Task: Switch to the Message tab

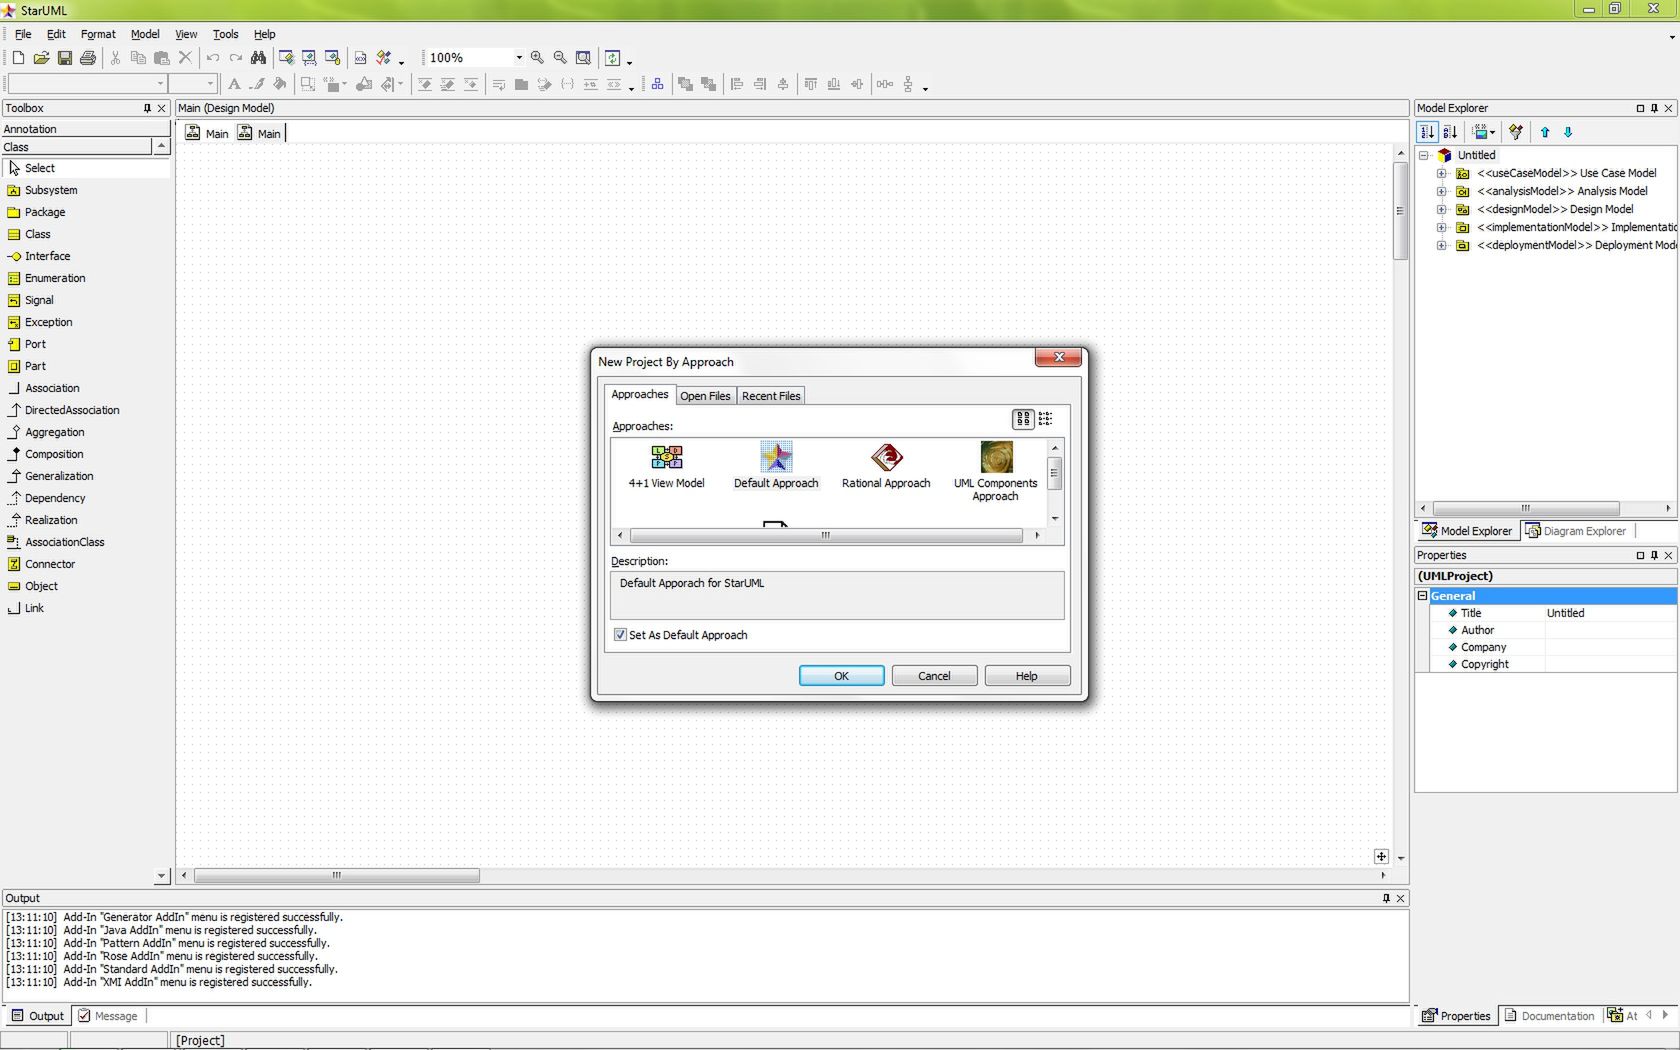Action: (108, 1016)
